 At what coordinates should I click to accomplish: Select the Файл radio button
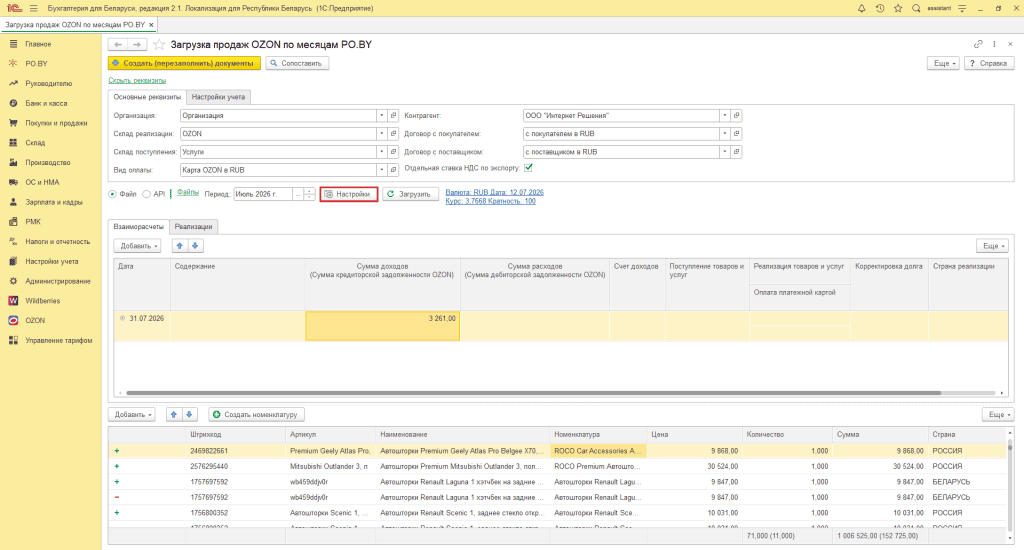click(112, 194)
